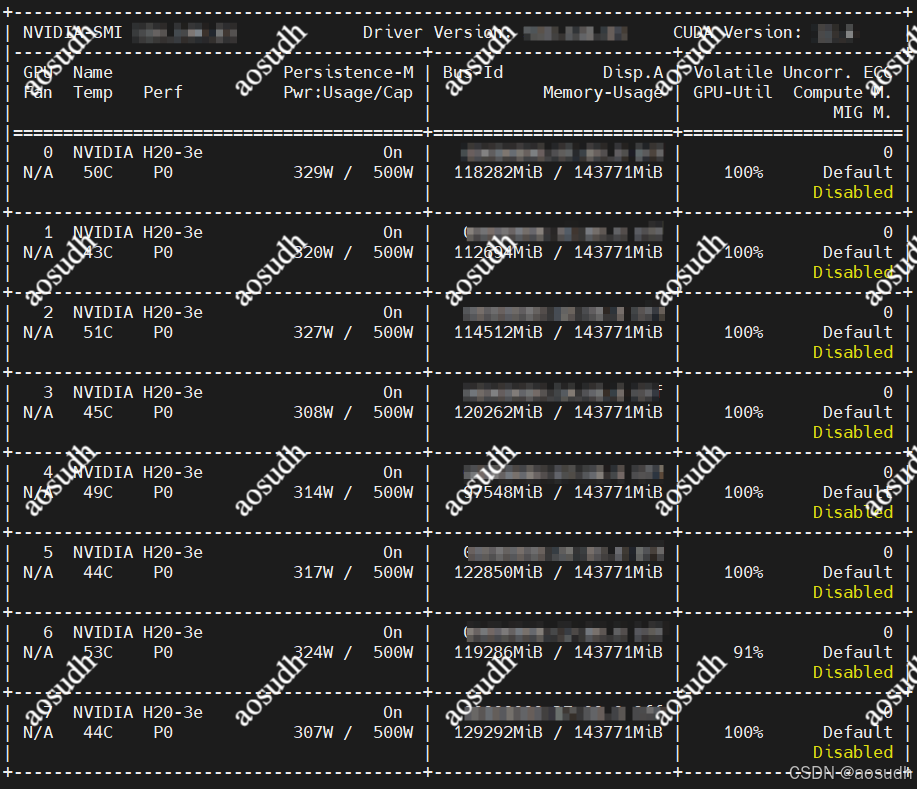The height and width of the screenshot is (789, 917).
Task: Click the 53C temperature reading
Action: click(98, 653)
